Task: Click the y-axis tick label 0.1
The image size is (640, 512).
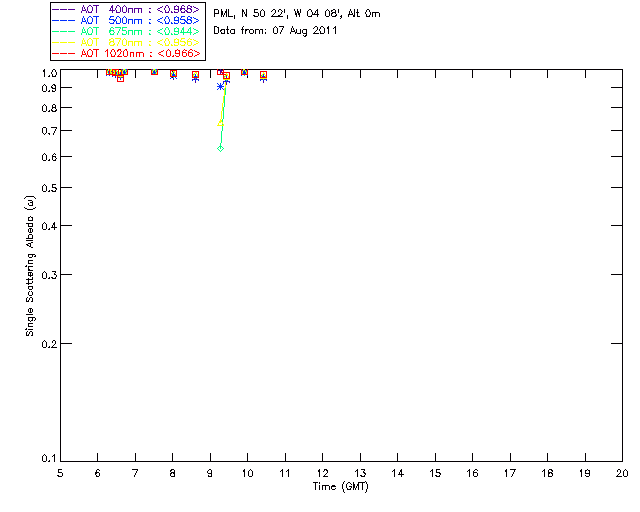Action: 49,459
